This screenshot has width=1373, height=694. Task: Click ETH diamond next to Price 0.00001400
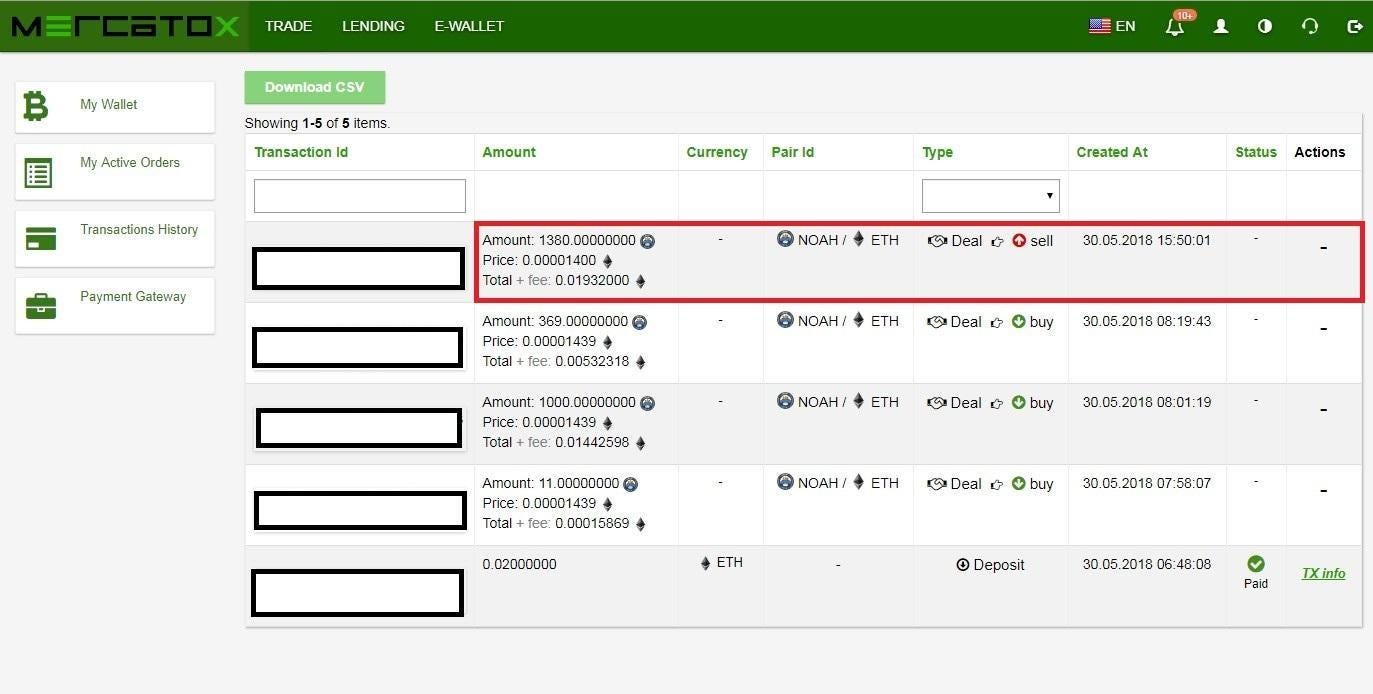coord(608,261)
